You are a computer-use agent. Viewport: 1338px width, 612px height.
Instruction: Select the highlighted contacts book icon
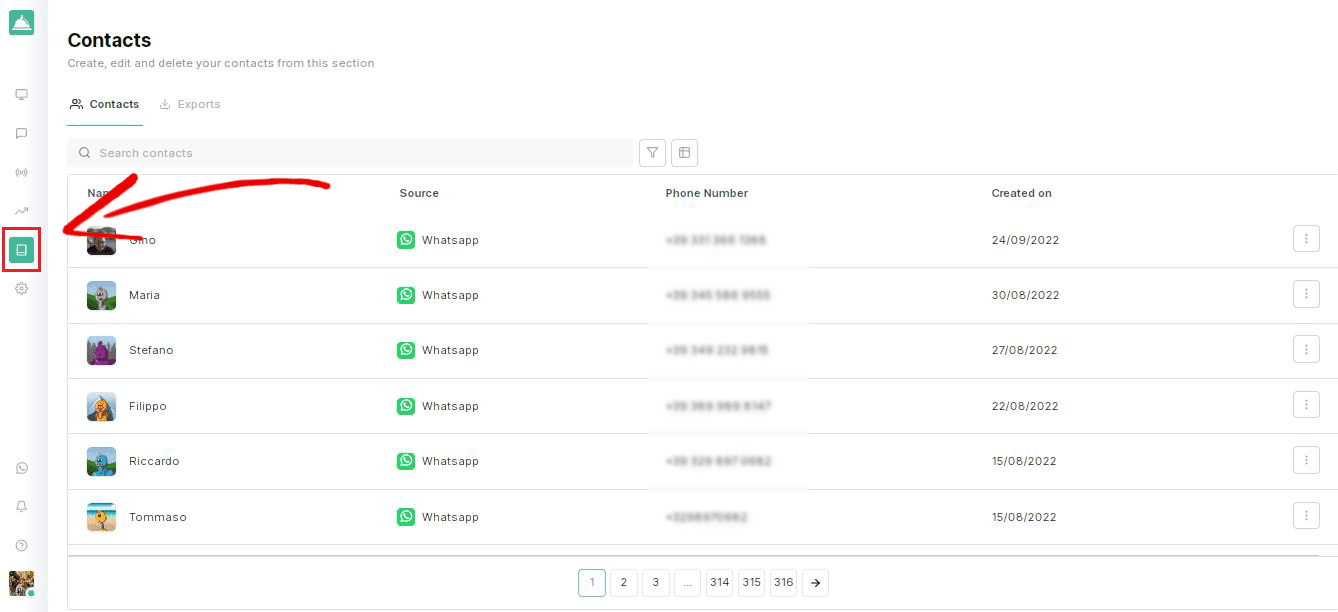point(22,250)
